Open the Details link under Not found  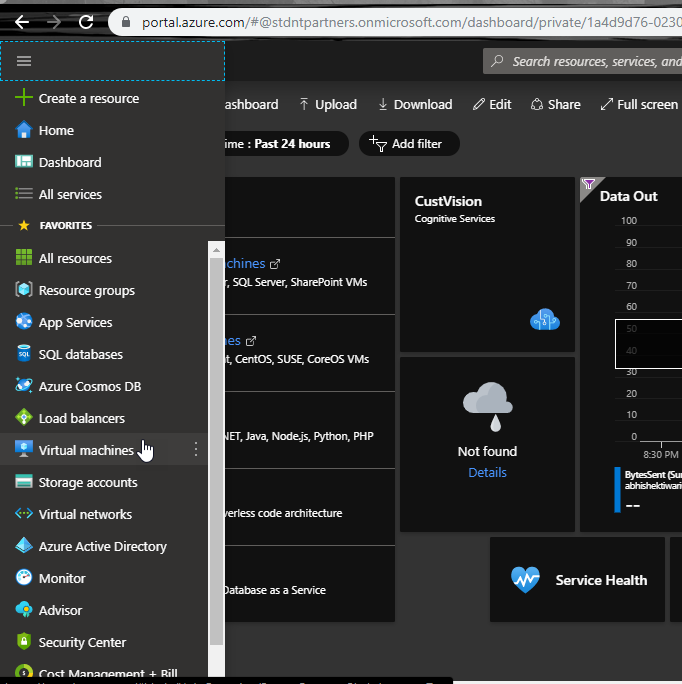[487, 472]
